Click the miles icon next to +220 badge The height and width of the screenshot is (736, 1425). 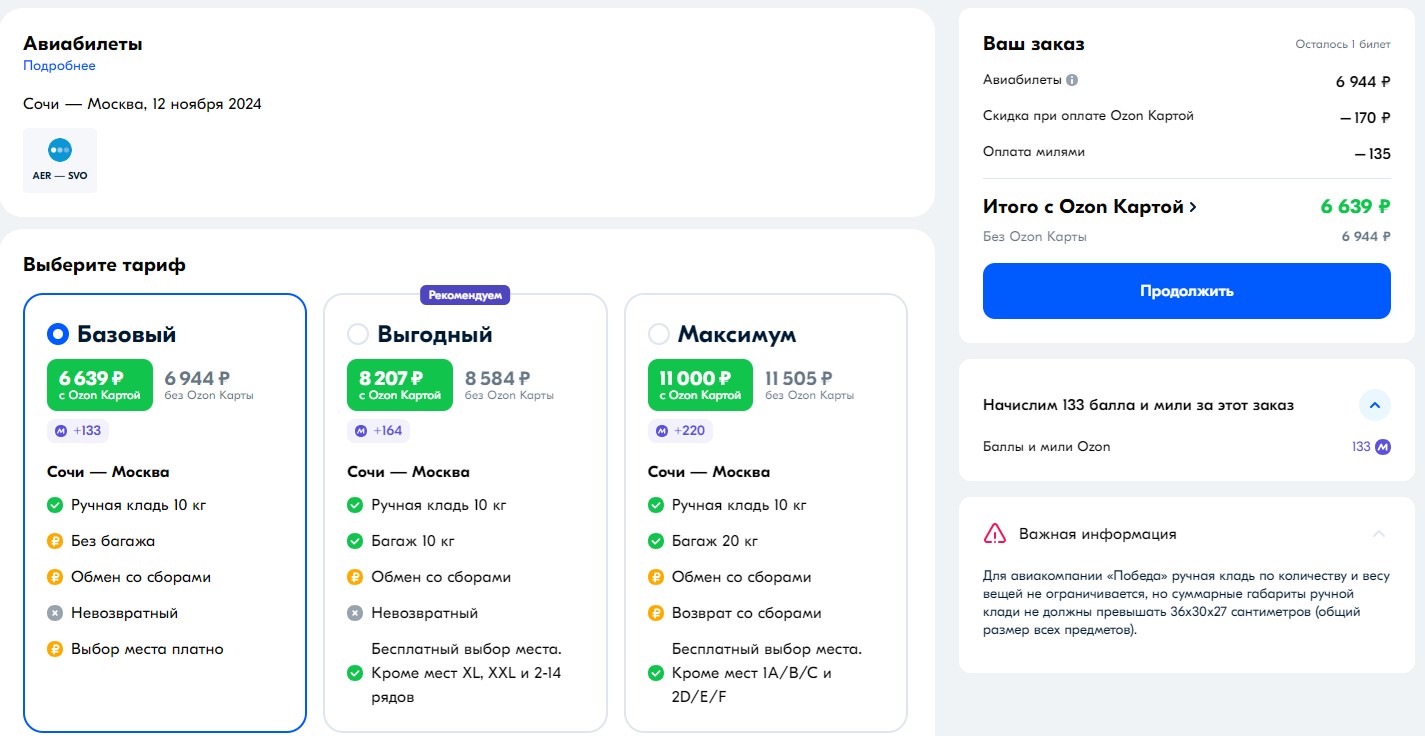pos(661,431)
